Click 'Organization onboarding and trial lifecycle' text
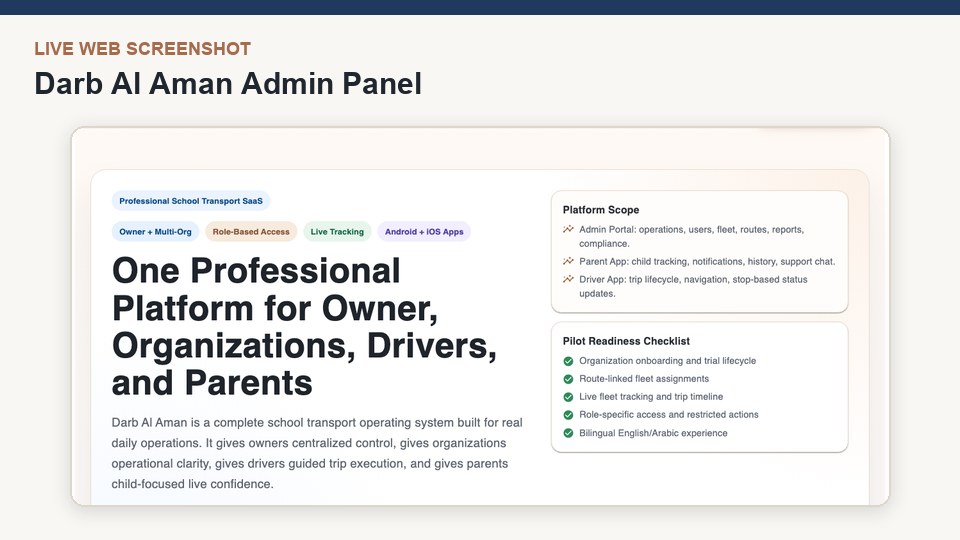Image resolution: width=960 pixels, height=540 pixels. [x=667, y=361]
